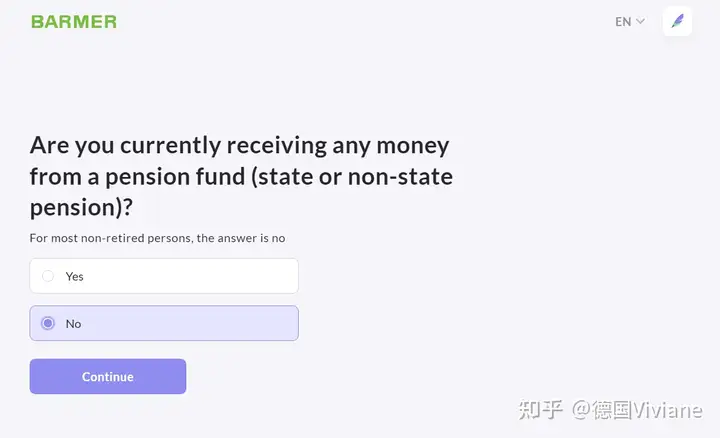Click the Yes option label text
Viewport: 720px width, 438px height.
[75, 276]
